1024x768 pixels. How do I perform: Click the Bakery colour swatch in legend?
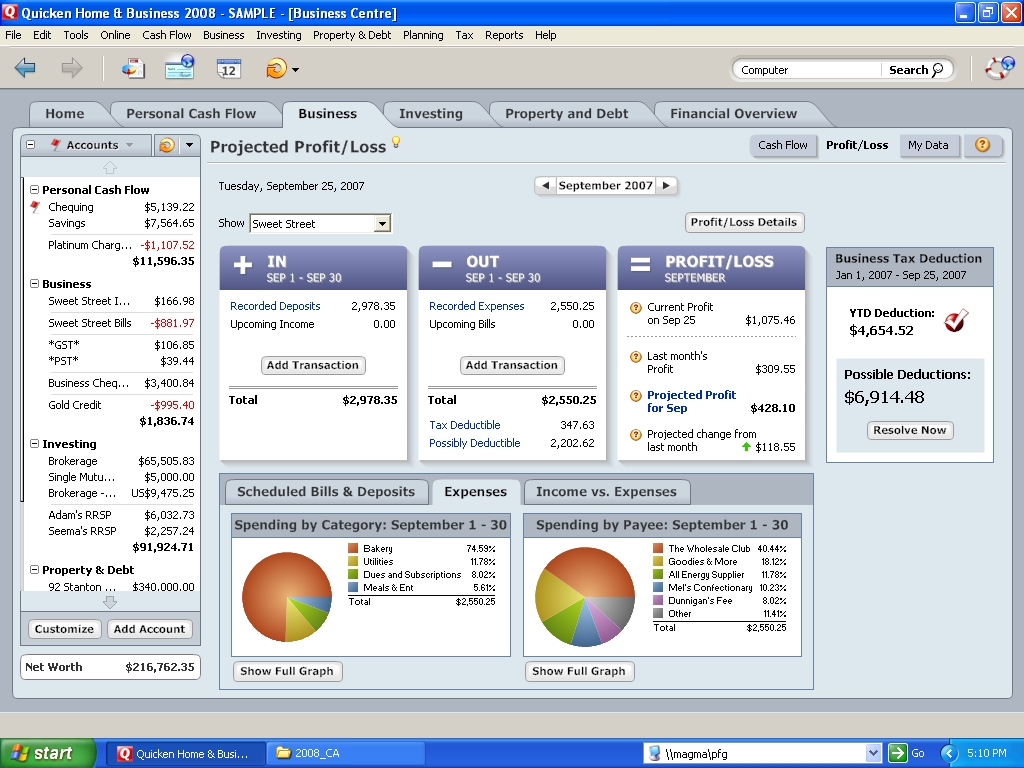353,549
